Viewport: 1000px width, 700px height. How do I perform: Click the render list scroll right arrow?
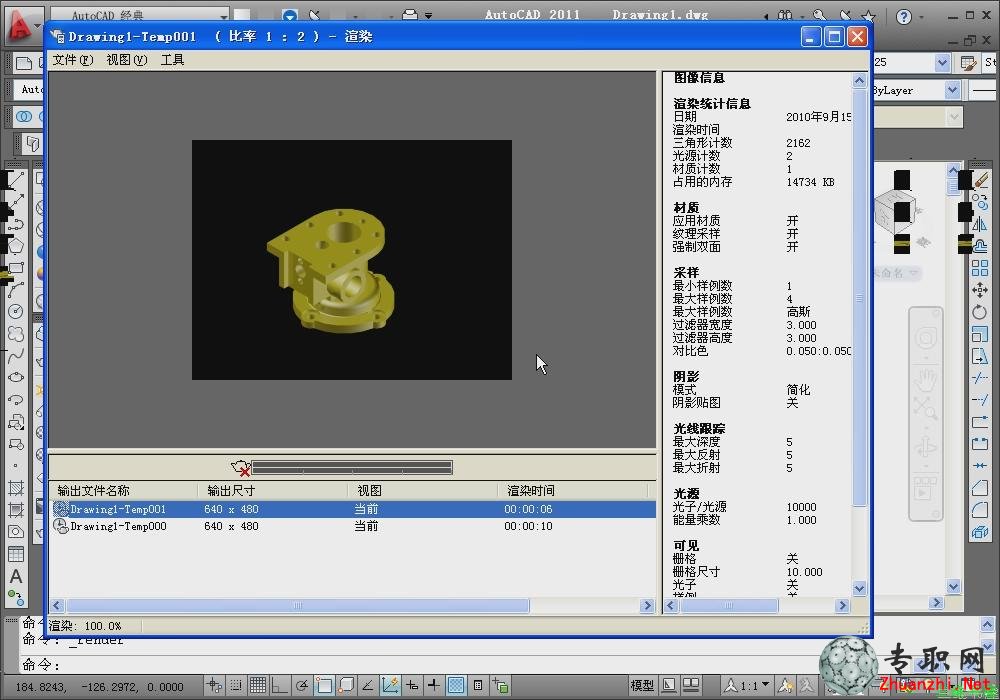point(647,605)
